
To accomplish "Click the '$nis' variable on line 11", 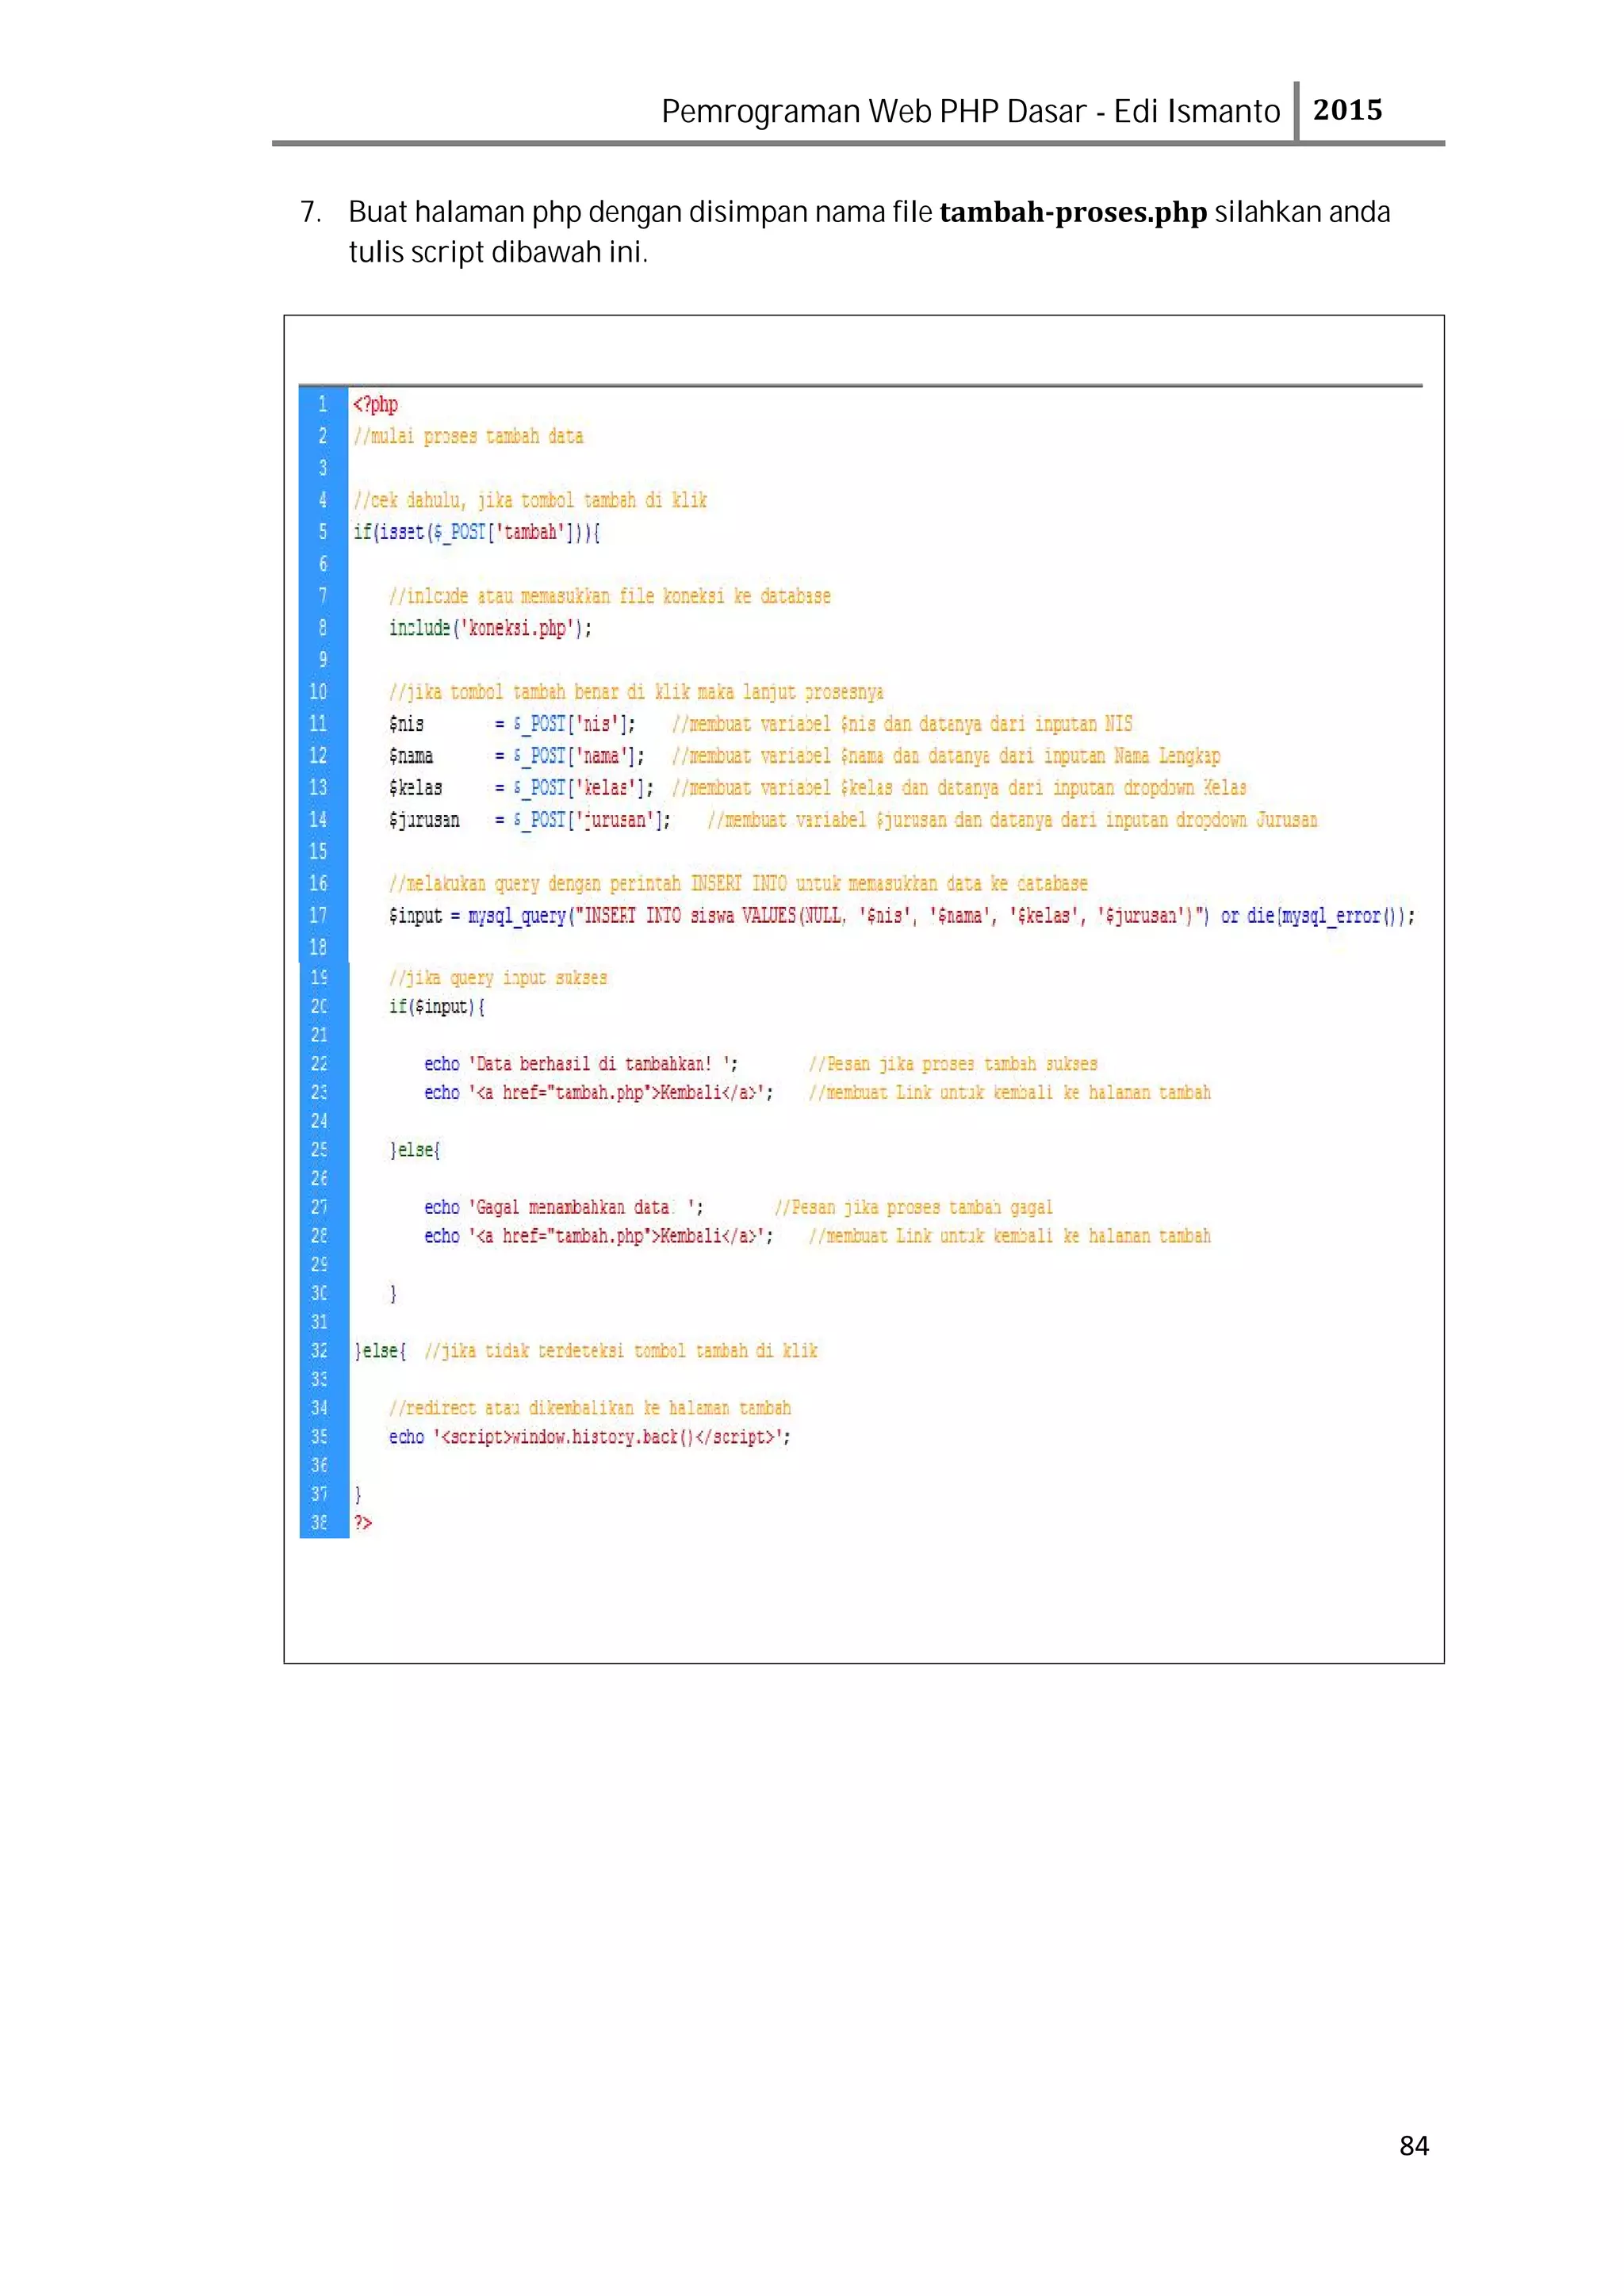I will pyautogui.click(x=406, y=724).
